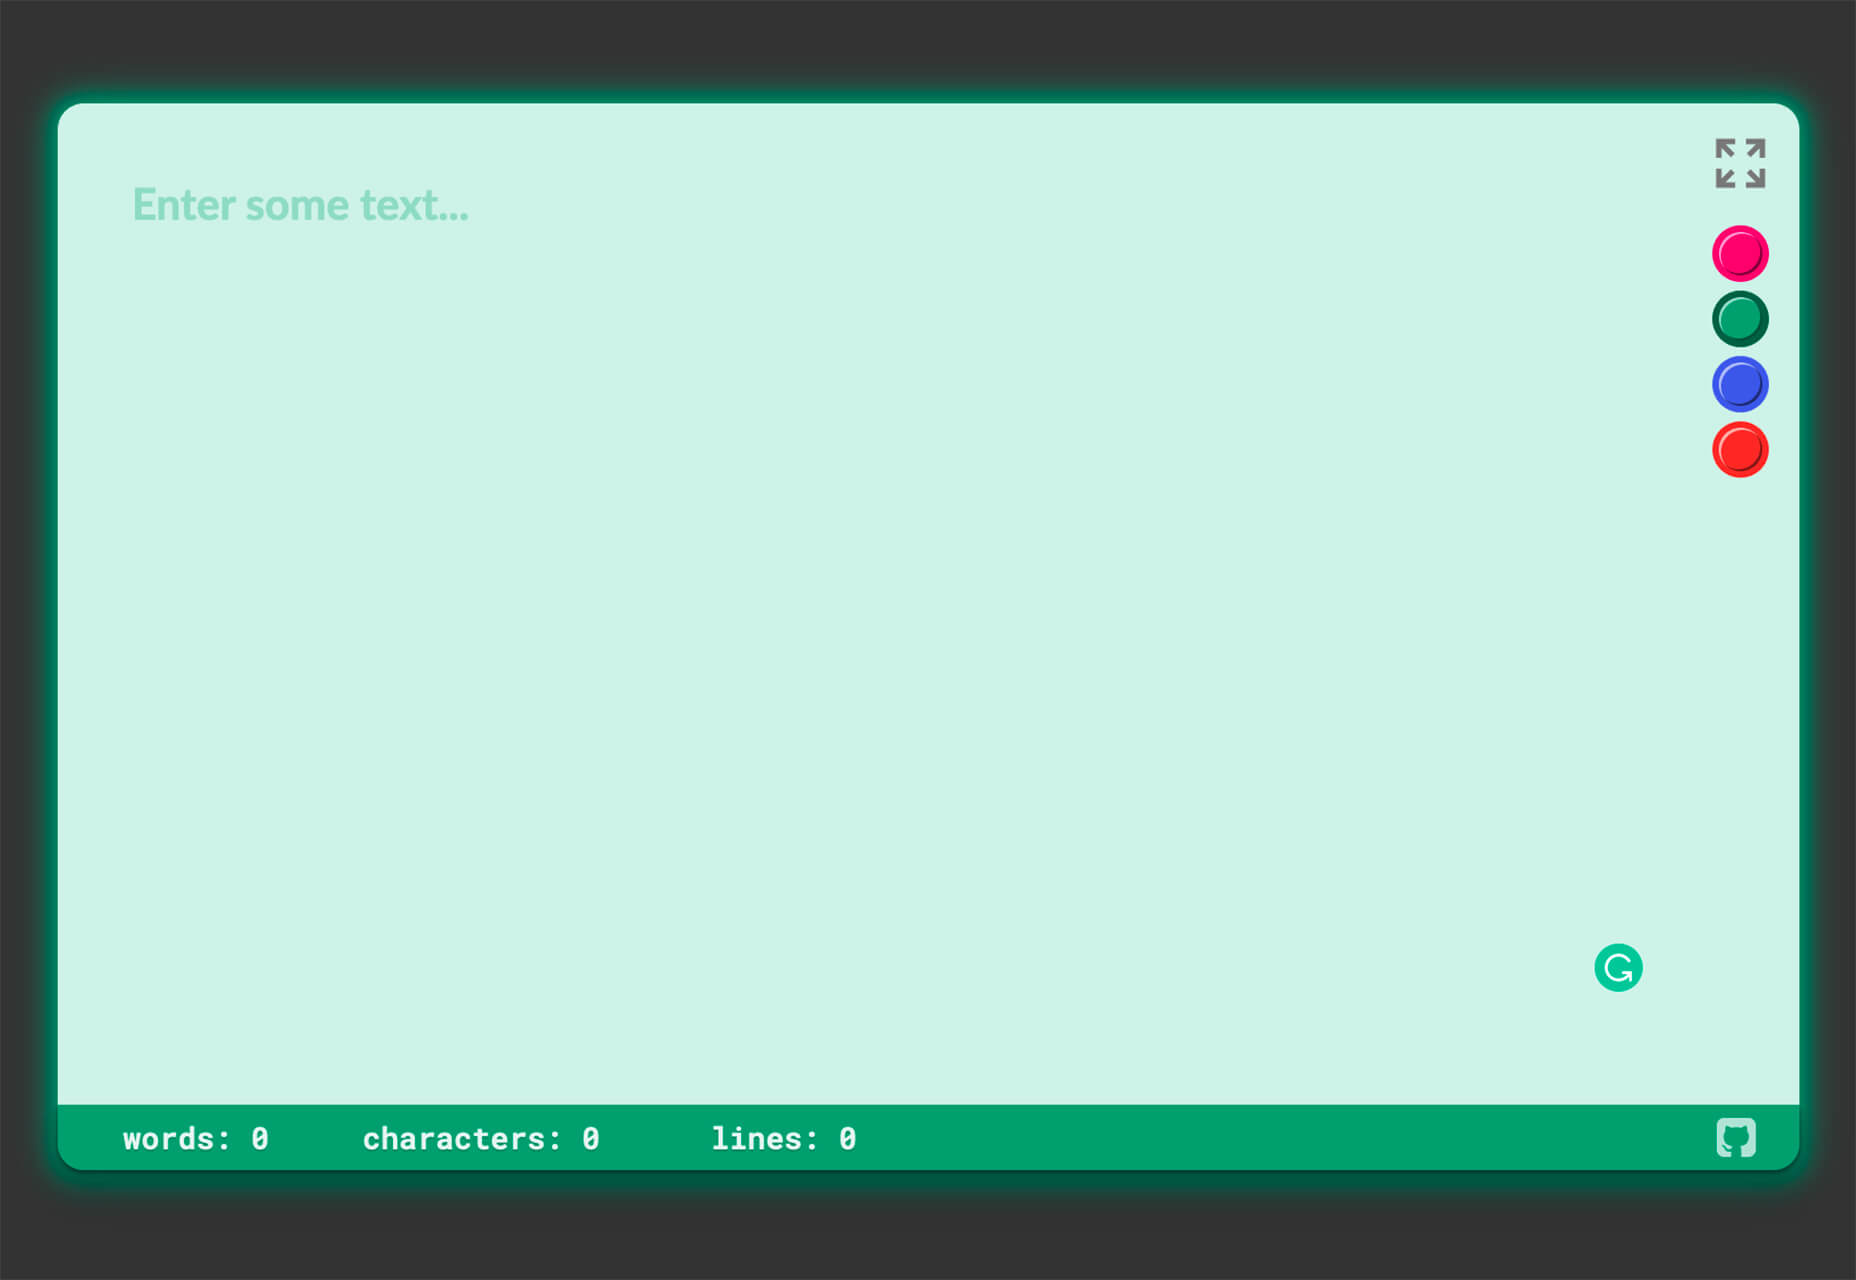Switch editor theme to bright red

coord(1740,450)
